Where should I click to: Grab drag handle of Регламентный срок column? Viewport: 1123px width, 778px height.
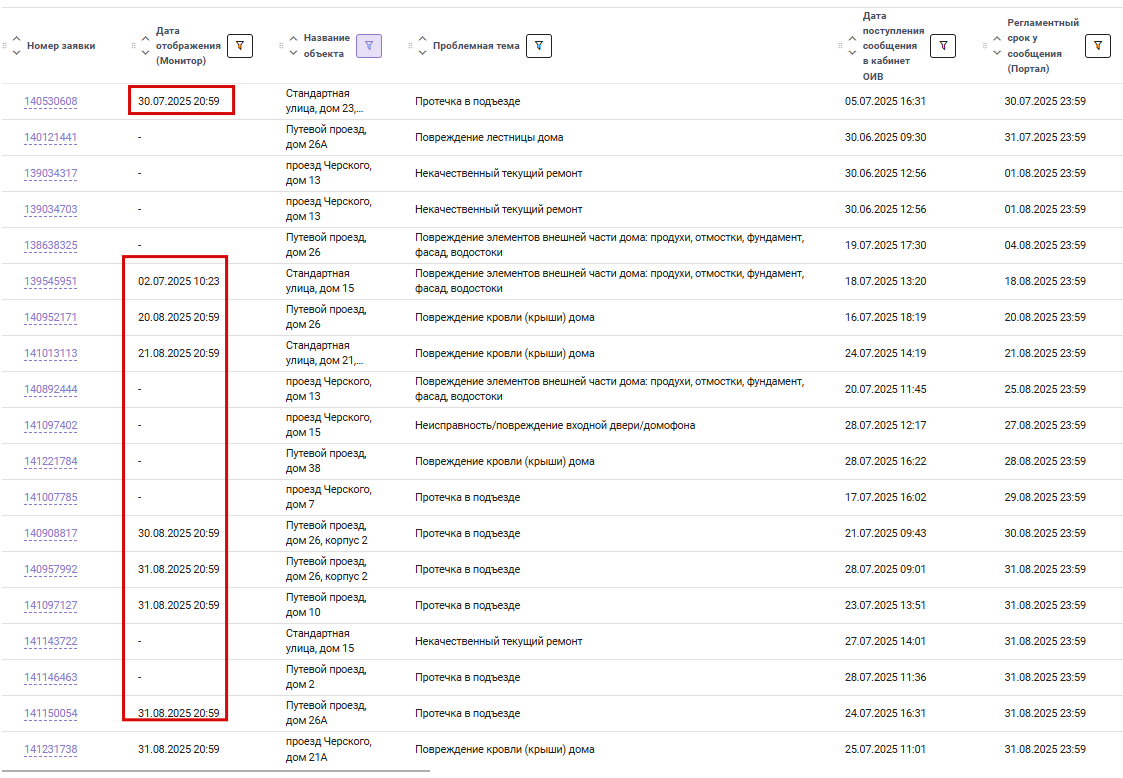pos(985,46)
